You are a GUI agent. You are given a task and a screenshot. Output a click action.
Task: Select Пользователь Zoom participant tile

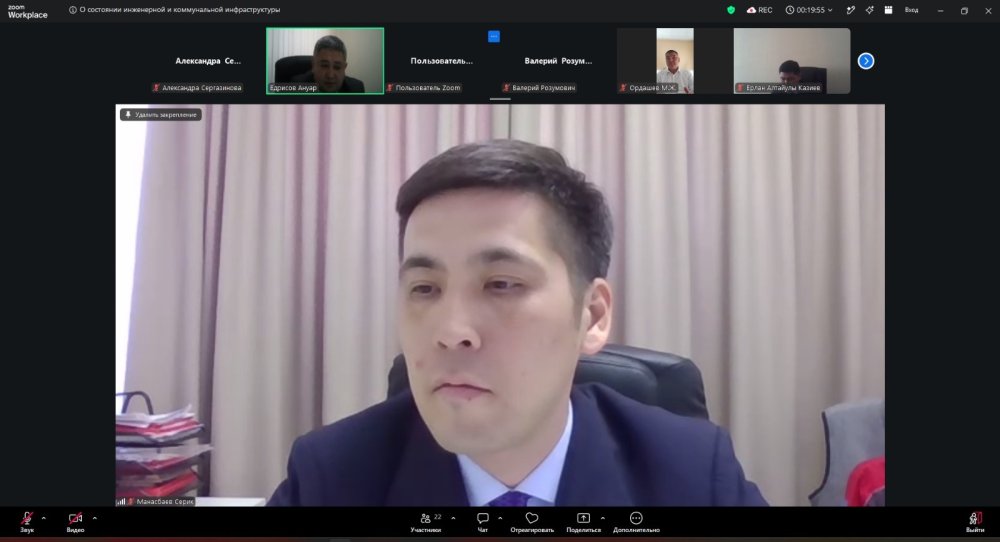point(442,61)
